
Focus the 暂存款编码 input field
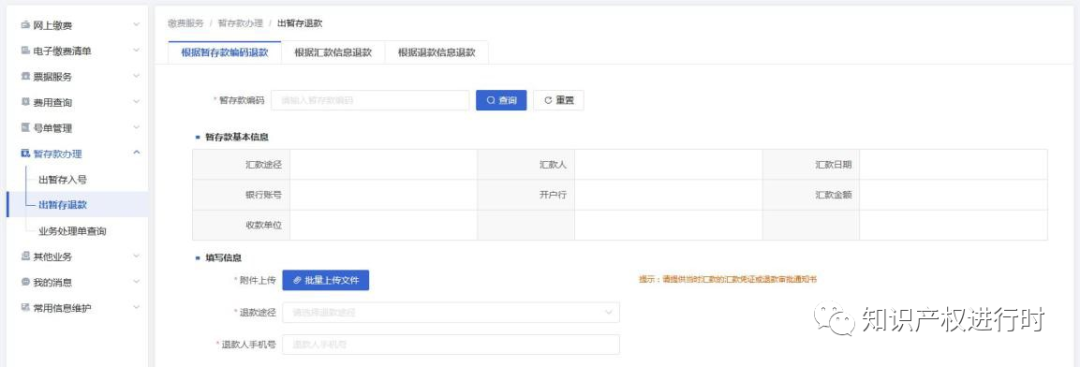[371, 100]
